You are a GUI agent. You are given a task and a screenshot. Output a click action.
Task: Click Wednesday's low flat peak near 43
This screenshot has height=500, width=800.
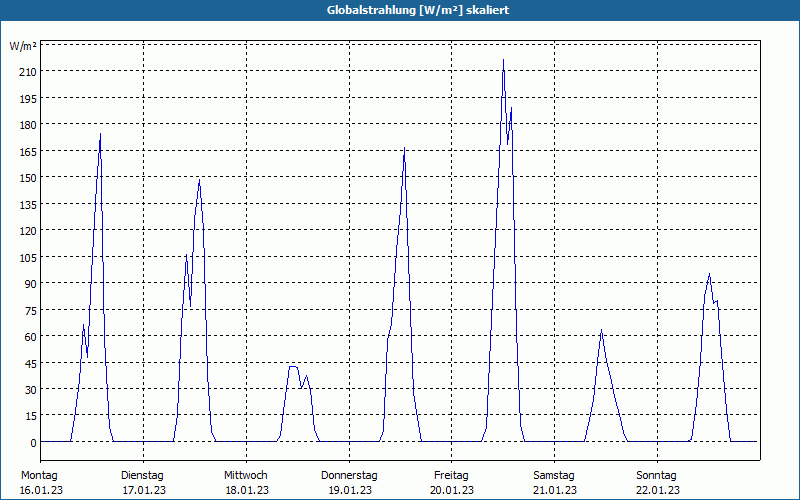tap(293, 366)
